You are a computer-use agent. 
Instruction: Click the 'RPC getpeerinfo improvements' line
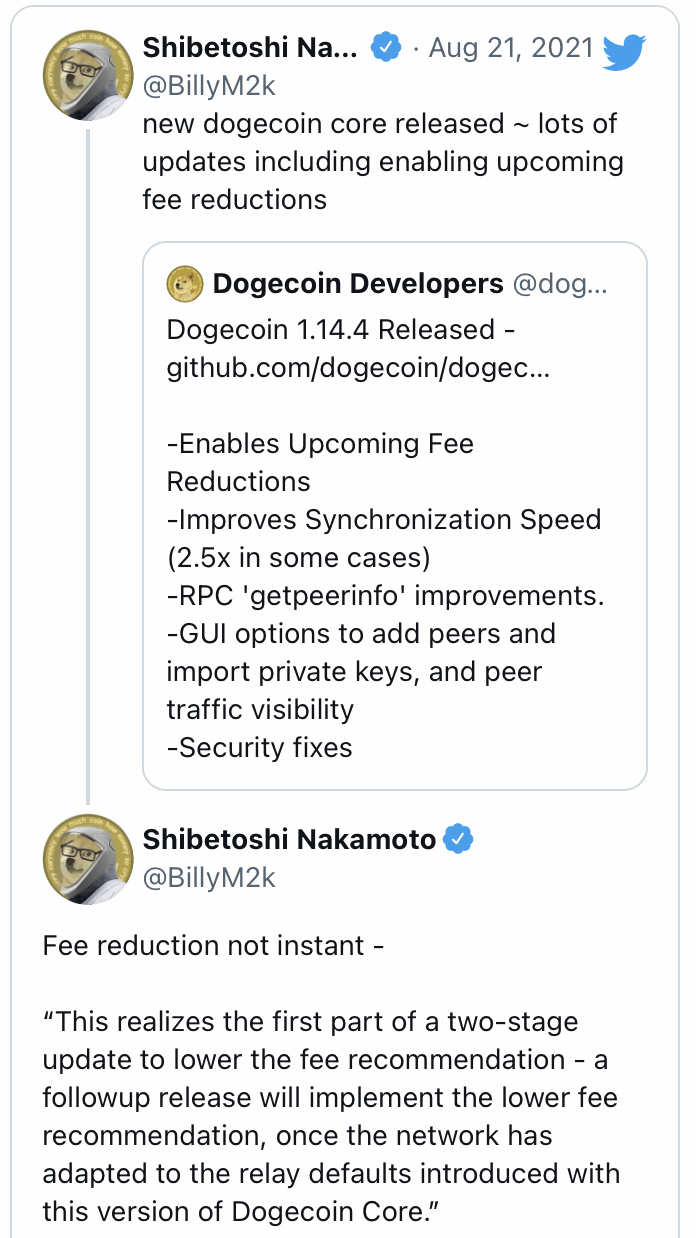[385, 595]
